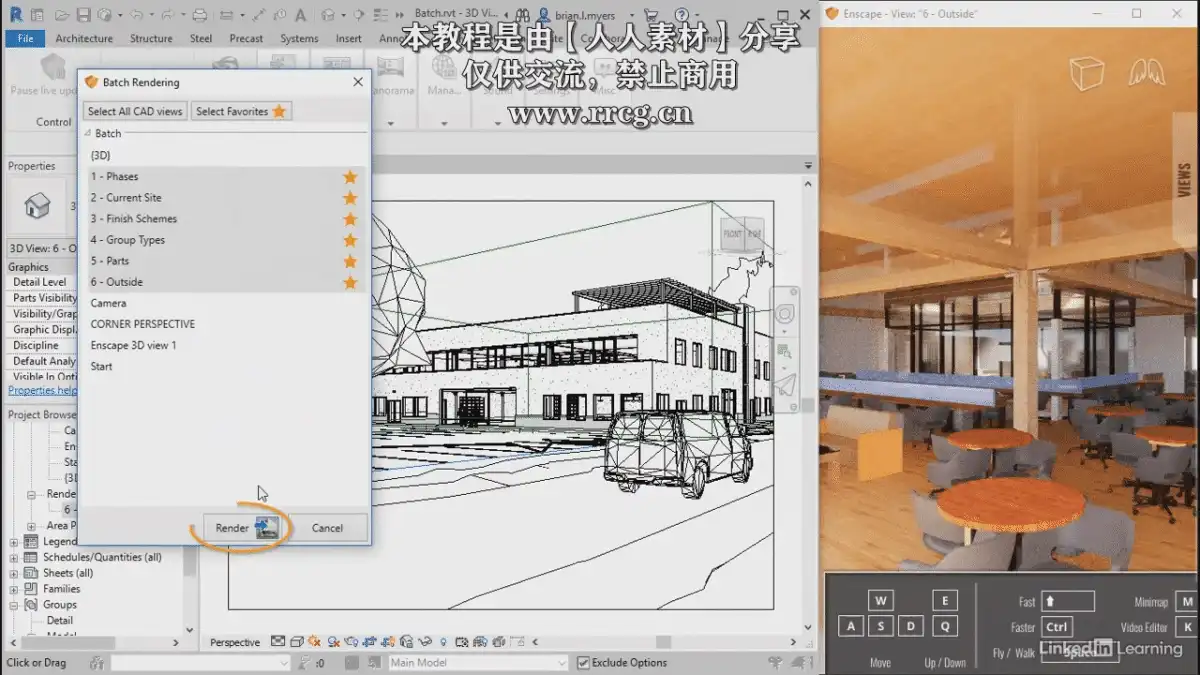Toggle the Exclude Options checkbox
1200x675 pixels.
[584, 662]
